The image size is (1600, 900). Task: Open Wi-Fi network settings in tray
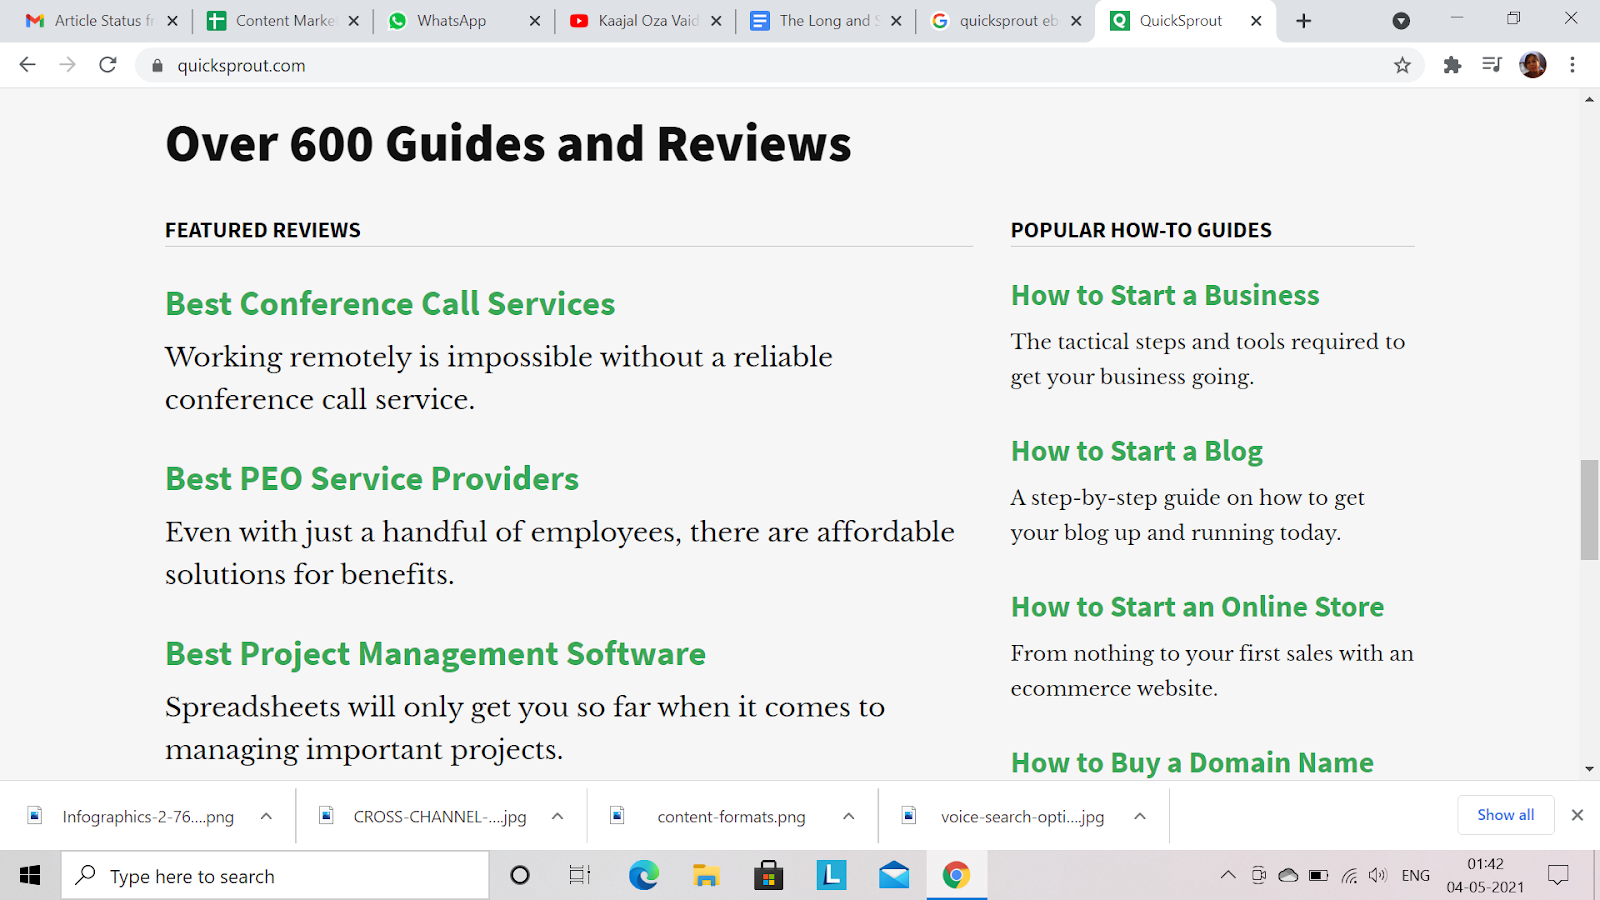pos(1349,876)
